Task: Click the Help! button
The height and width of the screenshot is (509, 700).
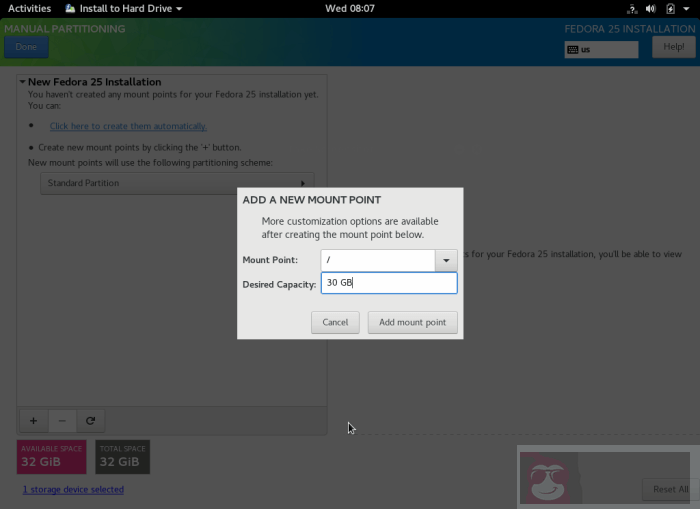Action: point(674,47)
